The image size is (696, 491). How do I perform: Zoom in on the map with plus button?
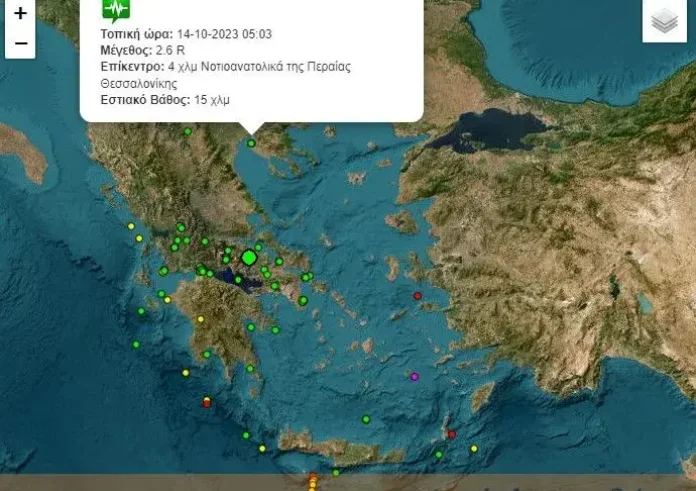(20, 13)
